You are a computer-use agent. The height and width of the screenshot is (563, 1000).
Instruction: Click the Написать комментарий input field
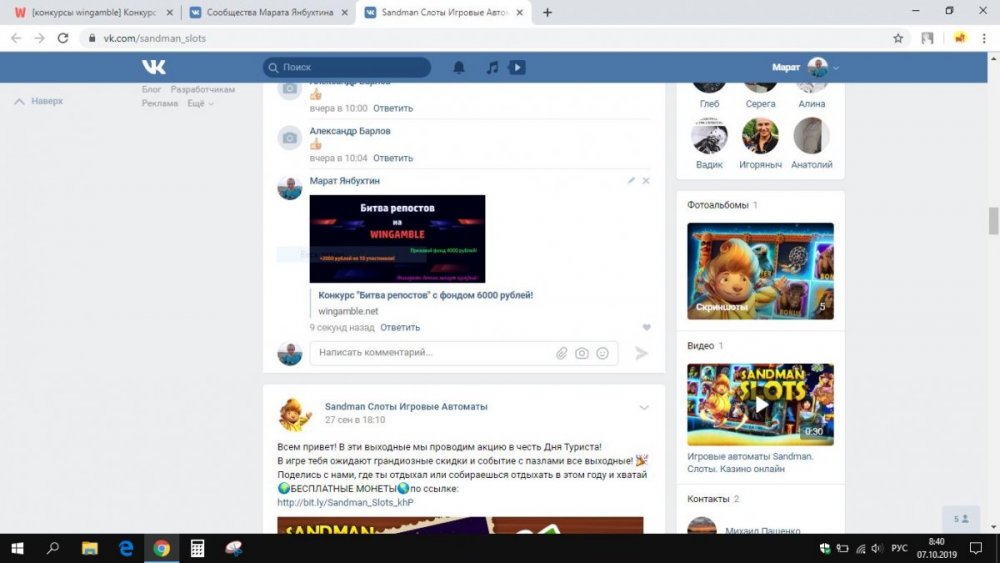point(430,353)
